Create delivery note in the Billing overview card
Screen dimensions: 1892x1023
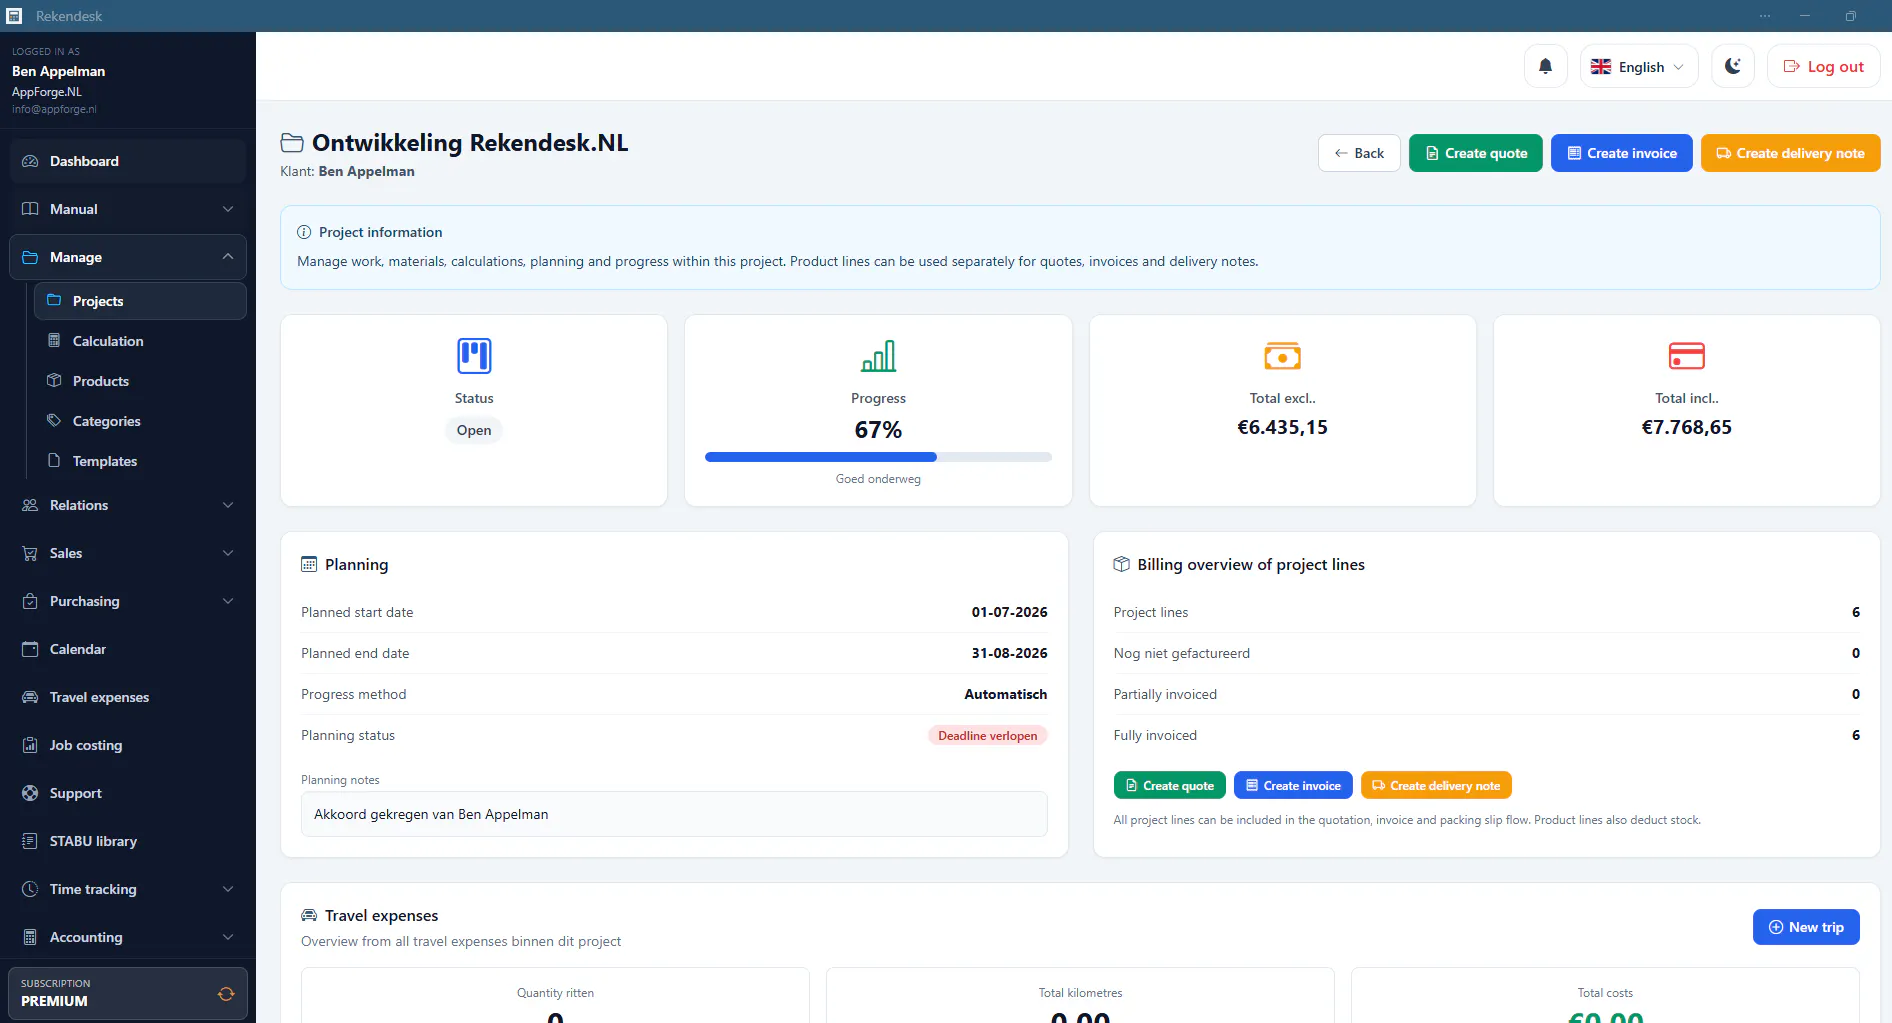[1436, 785]
